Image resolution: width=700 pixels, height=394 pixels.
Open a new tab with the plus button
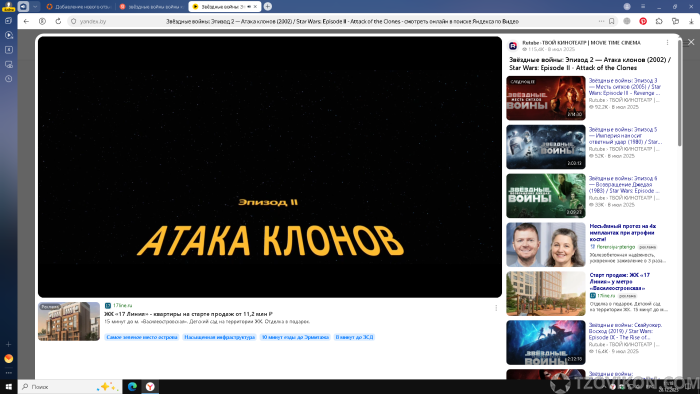[x=267, y=6]
